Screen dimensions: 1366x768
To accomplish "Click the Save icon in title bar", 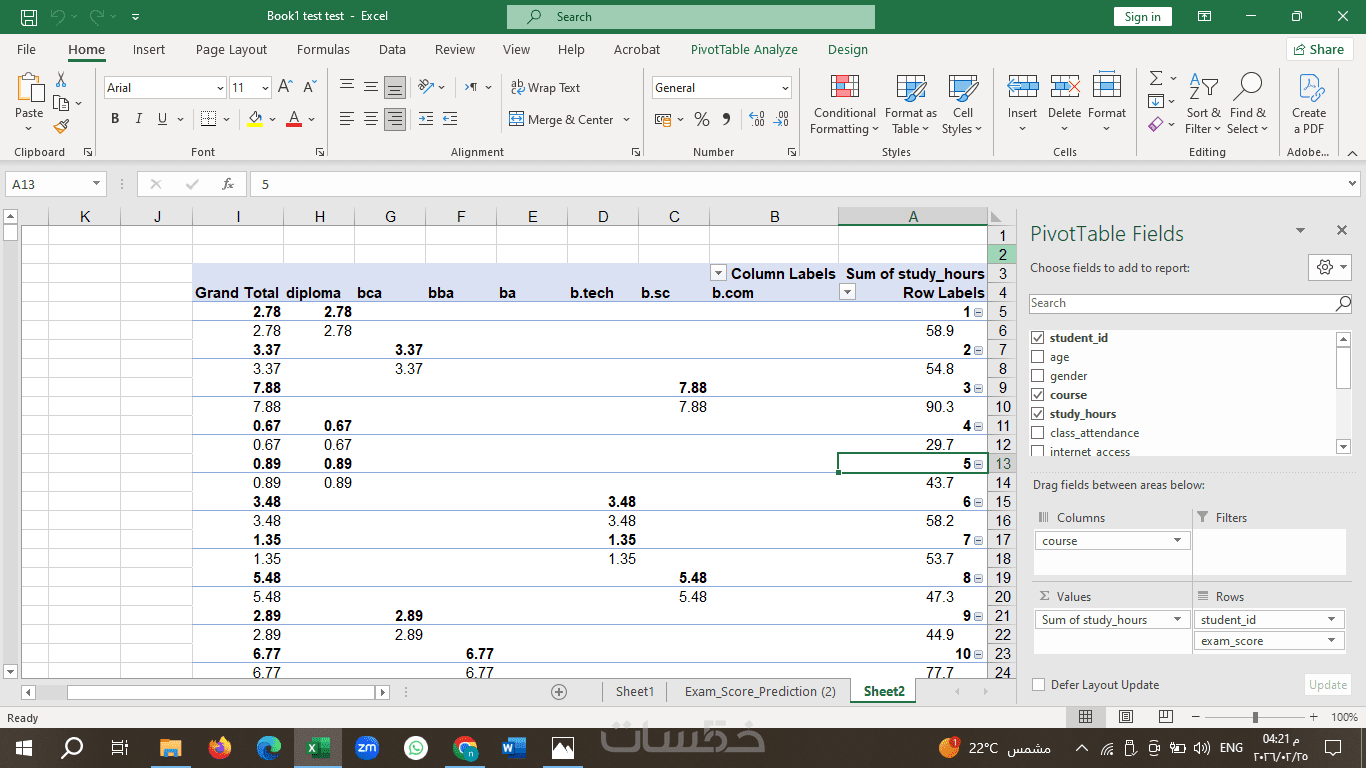I will 29,16.
